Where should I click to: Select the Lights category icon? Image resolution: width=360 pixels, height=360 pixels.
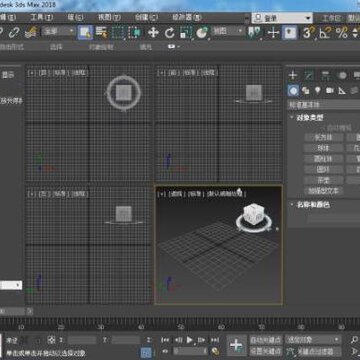pyautogui.click(x=317, y=90)
